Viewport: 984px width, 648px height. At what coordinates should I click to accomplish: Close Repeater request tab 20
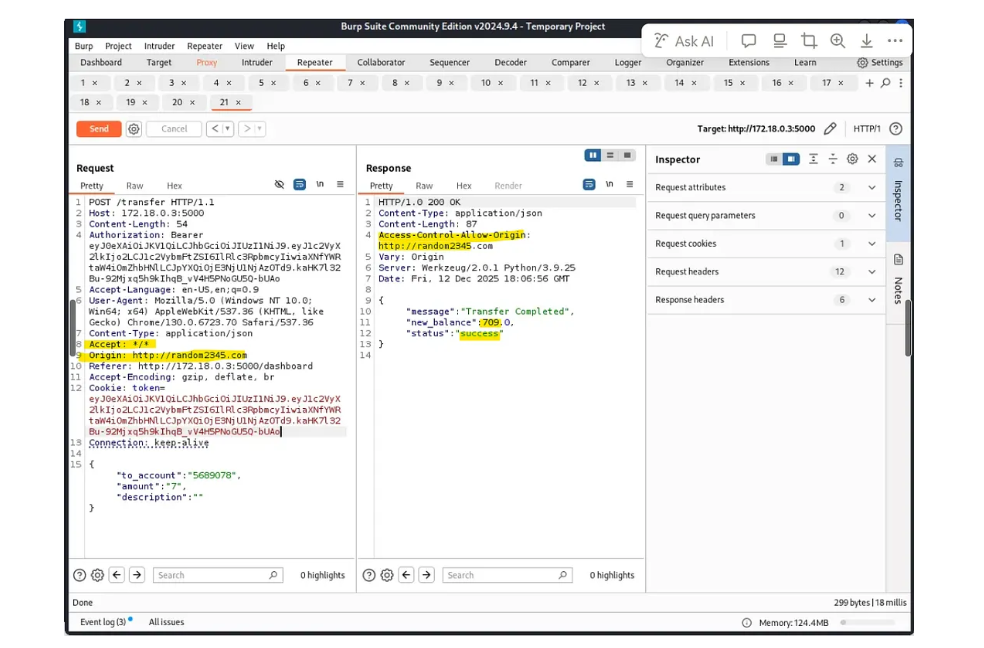click(192, 102)
